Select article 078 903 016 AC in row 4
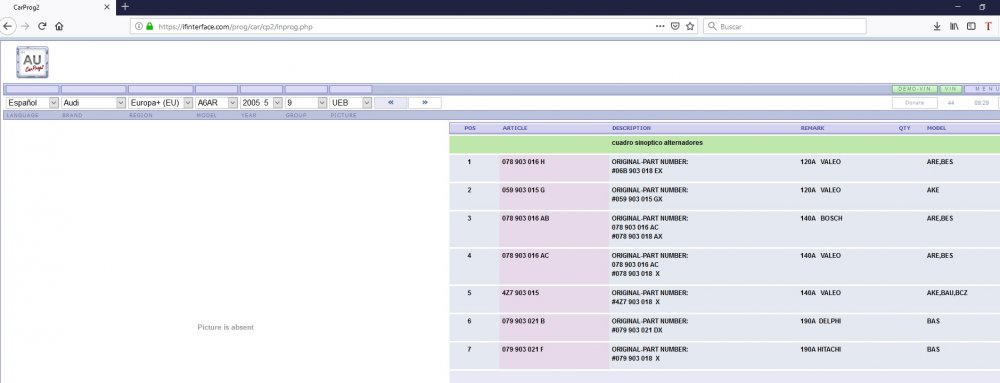The height and width of the screenshot is (383, 1000). [x=526, y=256]
